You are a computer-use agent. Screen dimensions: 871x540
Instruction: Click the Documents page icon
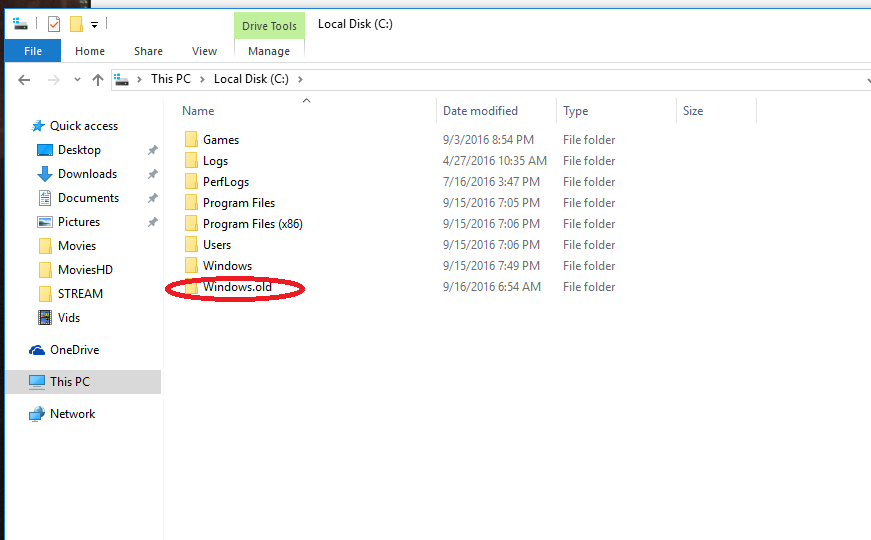pyautogui.click(x=45, y=198)
